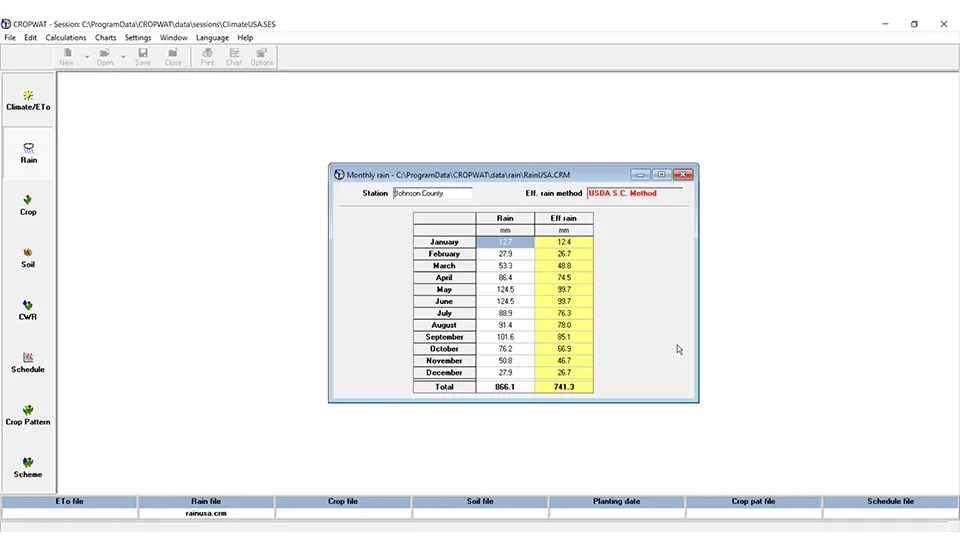This screenshot has width=960, height=548.
Task: Open the Calculations menu
Action: click(66, 38)
